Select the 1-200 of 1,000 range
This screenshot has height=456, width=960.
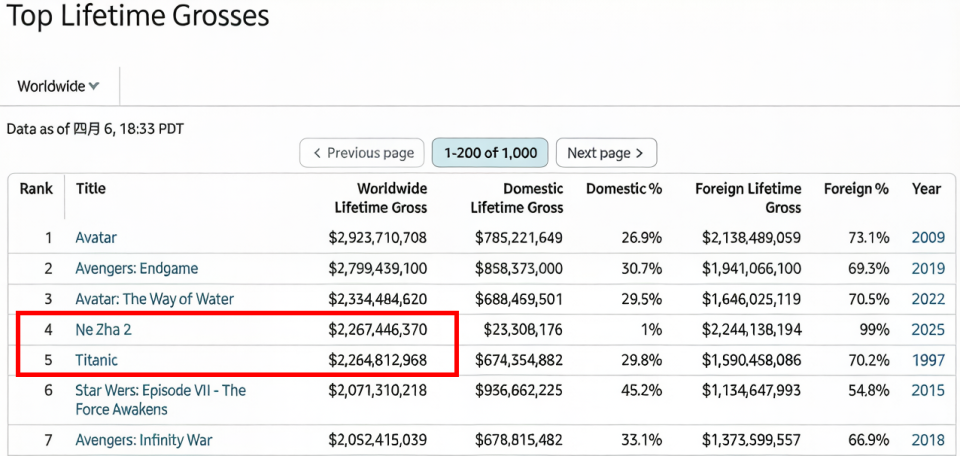coord(490,153)
